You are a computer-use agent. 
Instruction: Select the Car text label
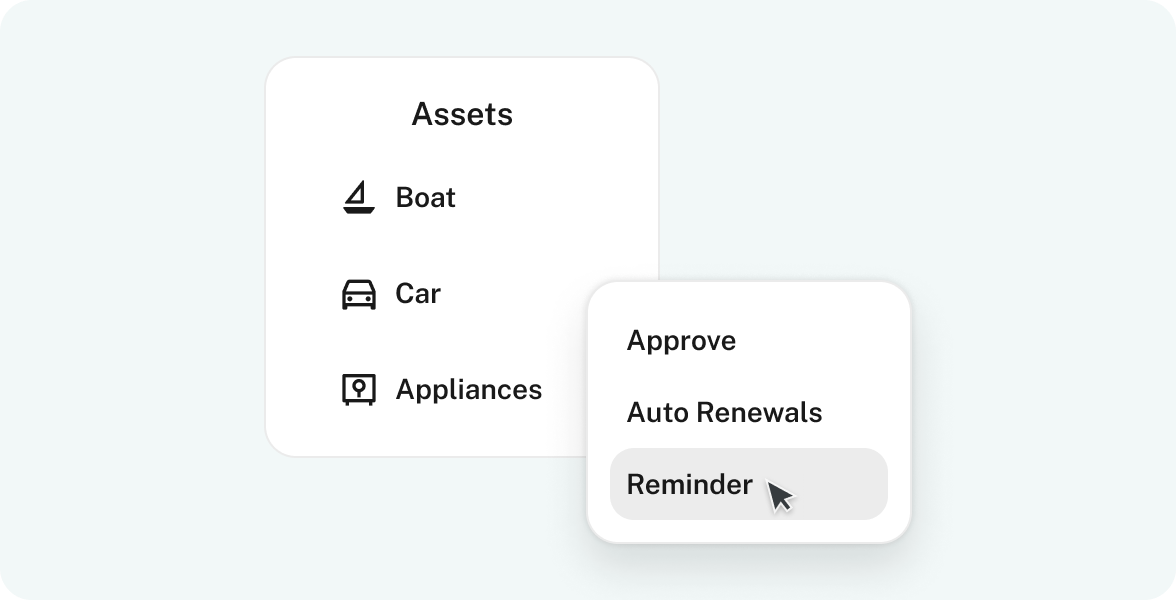click(418, 294)
